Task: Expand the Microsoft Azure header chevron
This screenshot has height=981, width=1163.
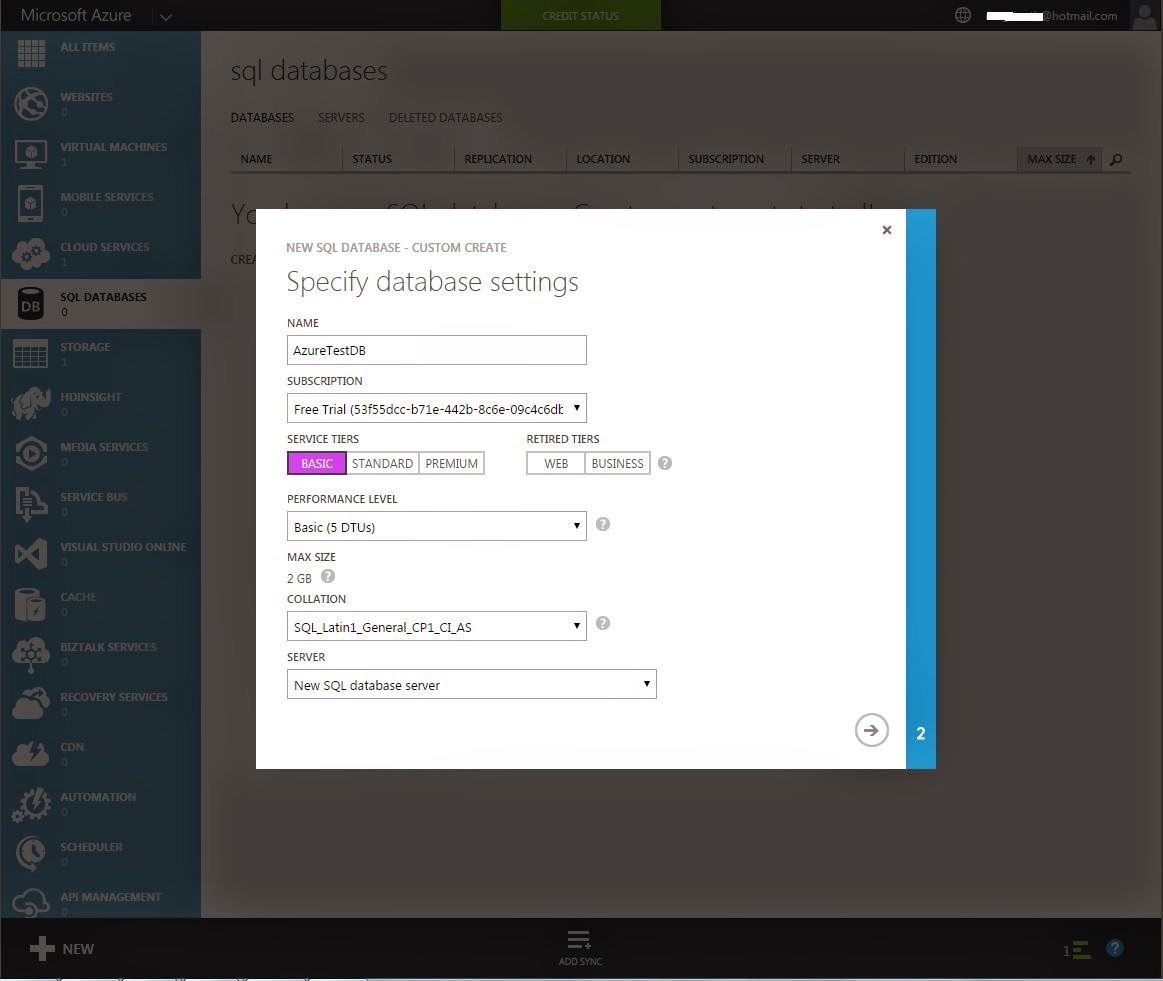Action: click(165, 16)
